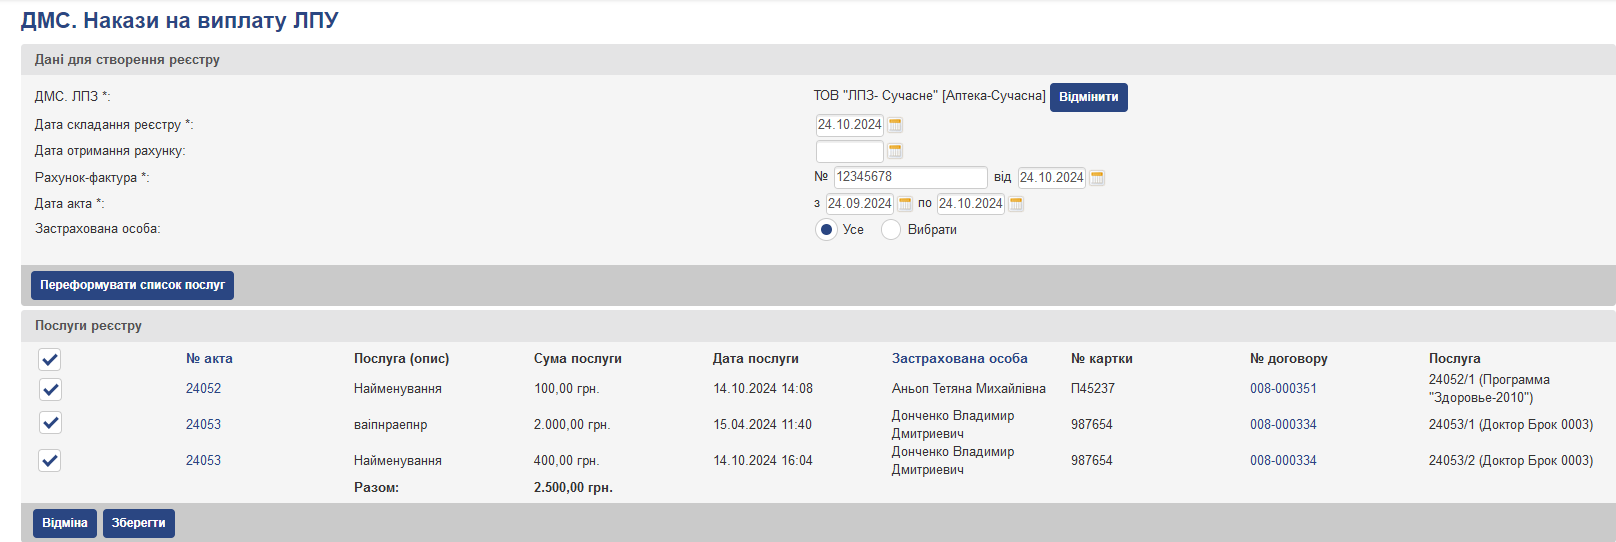Open calendar for act end date
This screenshot has height=542, width=1616.
1016,204
